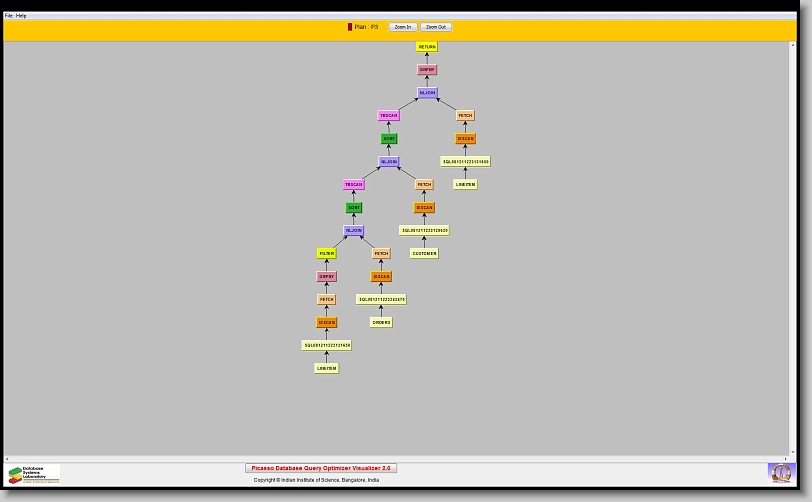Select the GRPBY node below RETURN
The image size is (812, 502).
(x=427, y=70)
